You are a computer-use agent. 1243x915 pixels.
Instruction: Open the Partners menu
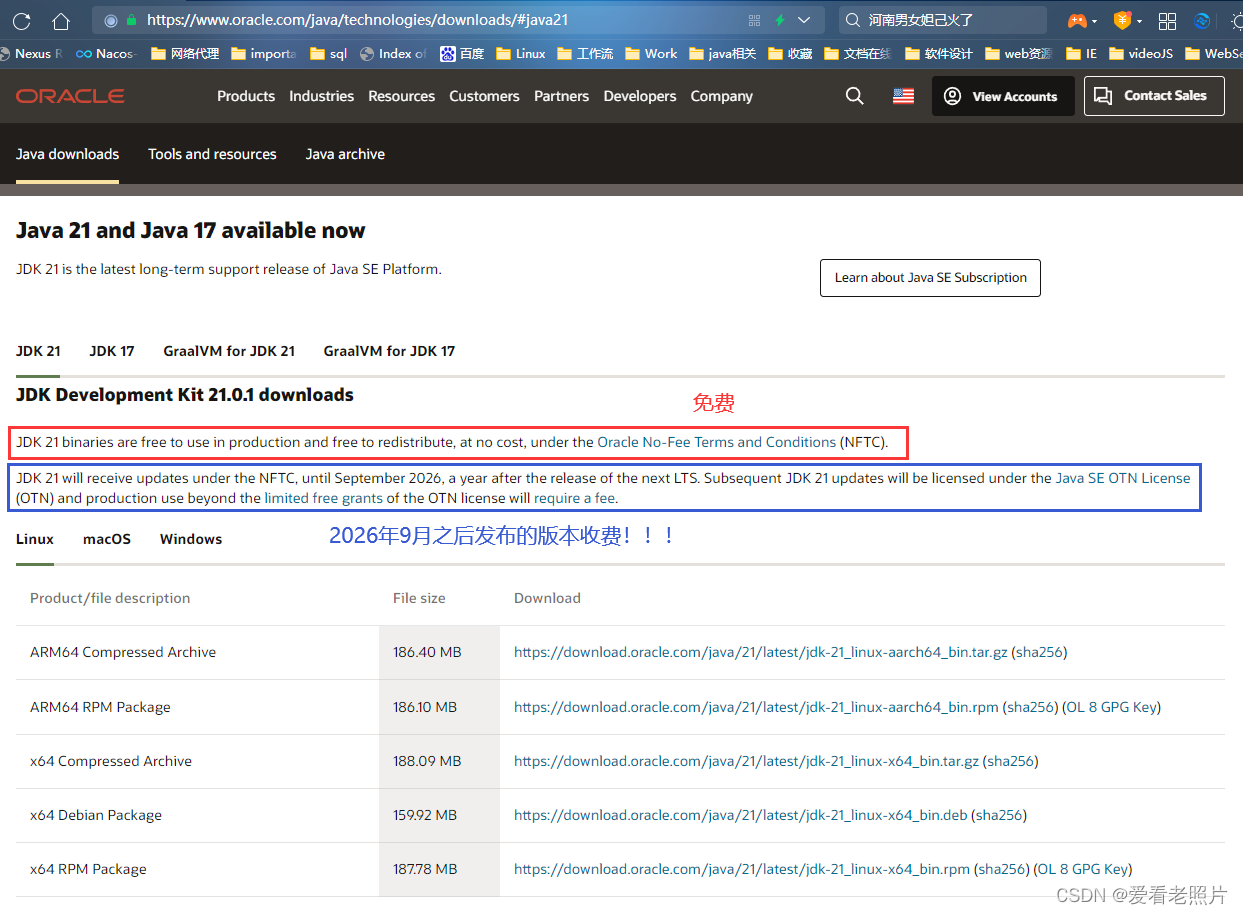561,96
